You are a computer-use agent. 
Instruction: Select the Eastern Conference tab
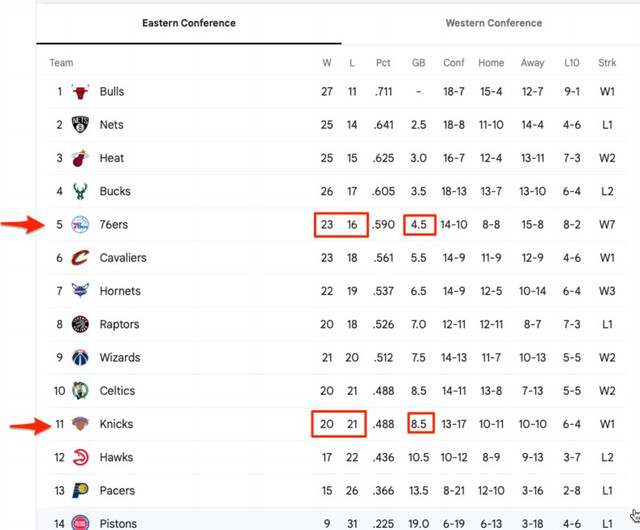tap(189, 23)
